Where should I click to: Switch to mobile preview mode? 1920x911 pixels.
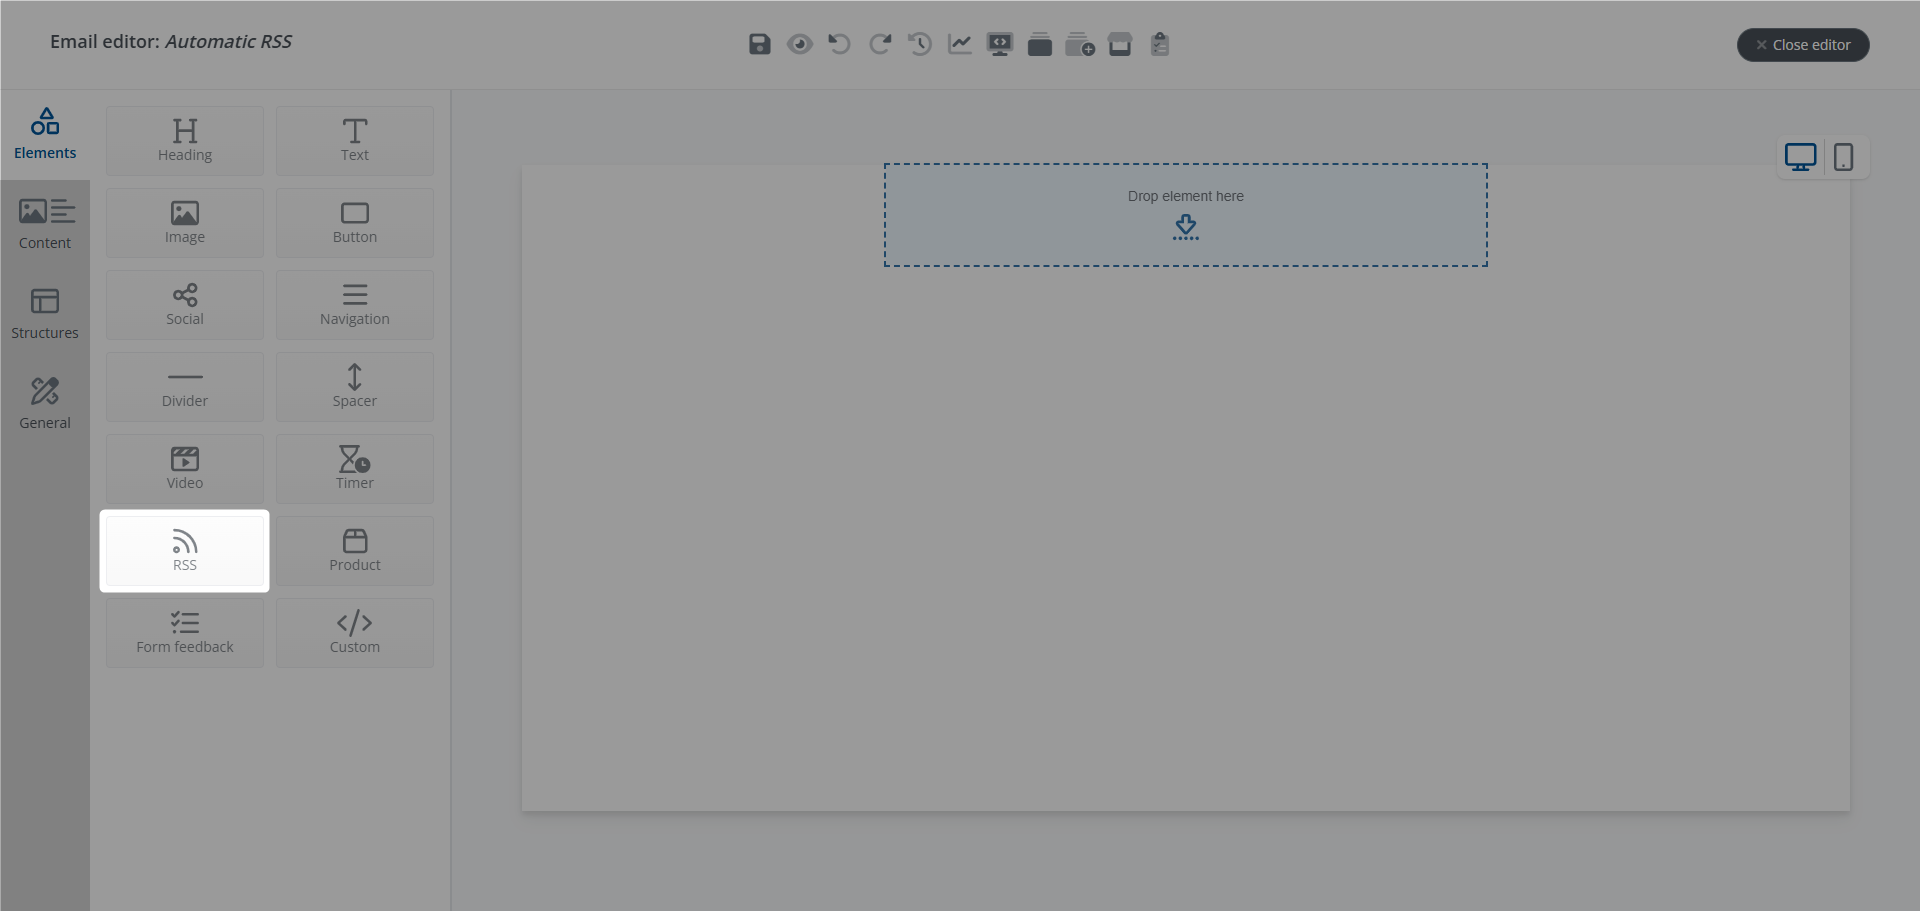[x=1843, y=157]
